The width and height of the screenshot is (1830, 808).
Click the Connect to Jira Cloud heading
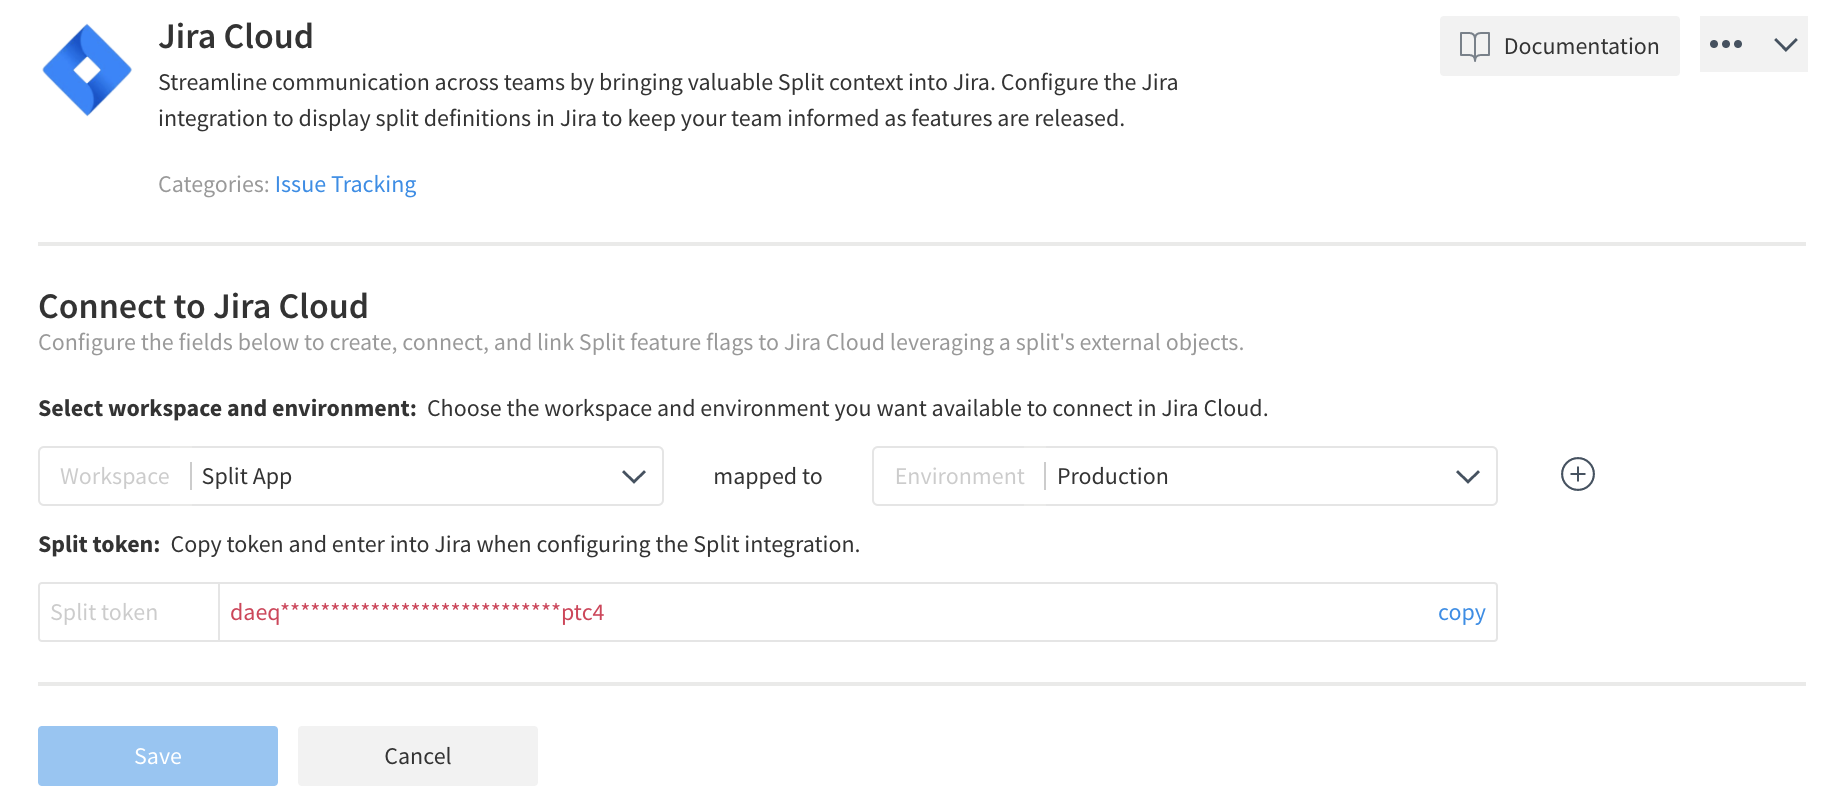[x=203, y=306]
